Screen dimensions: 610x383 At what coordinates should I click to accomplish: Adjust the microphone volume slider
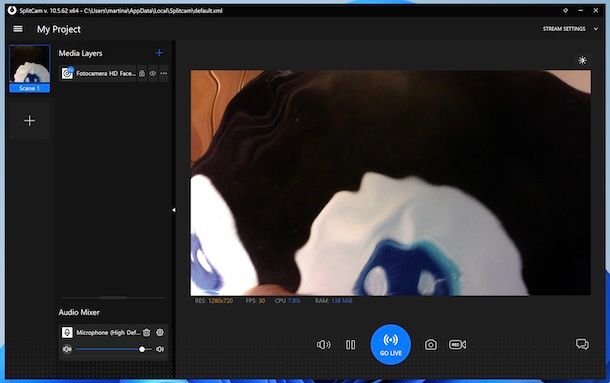coord(114,349)
